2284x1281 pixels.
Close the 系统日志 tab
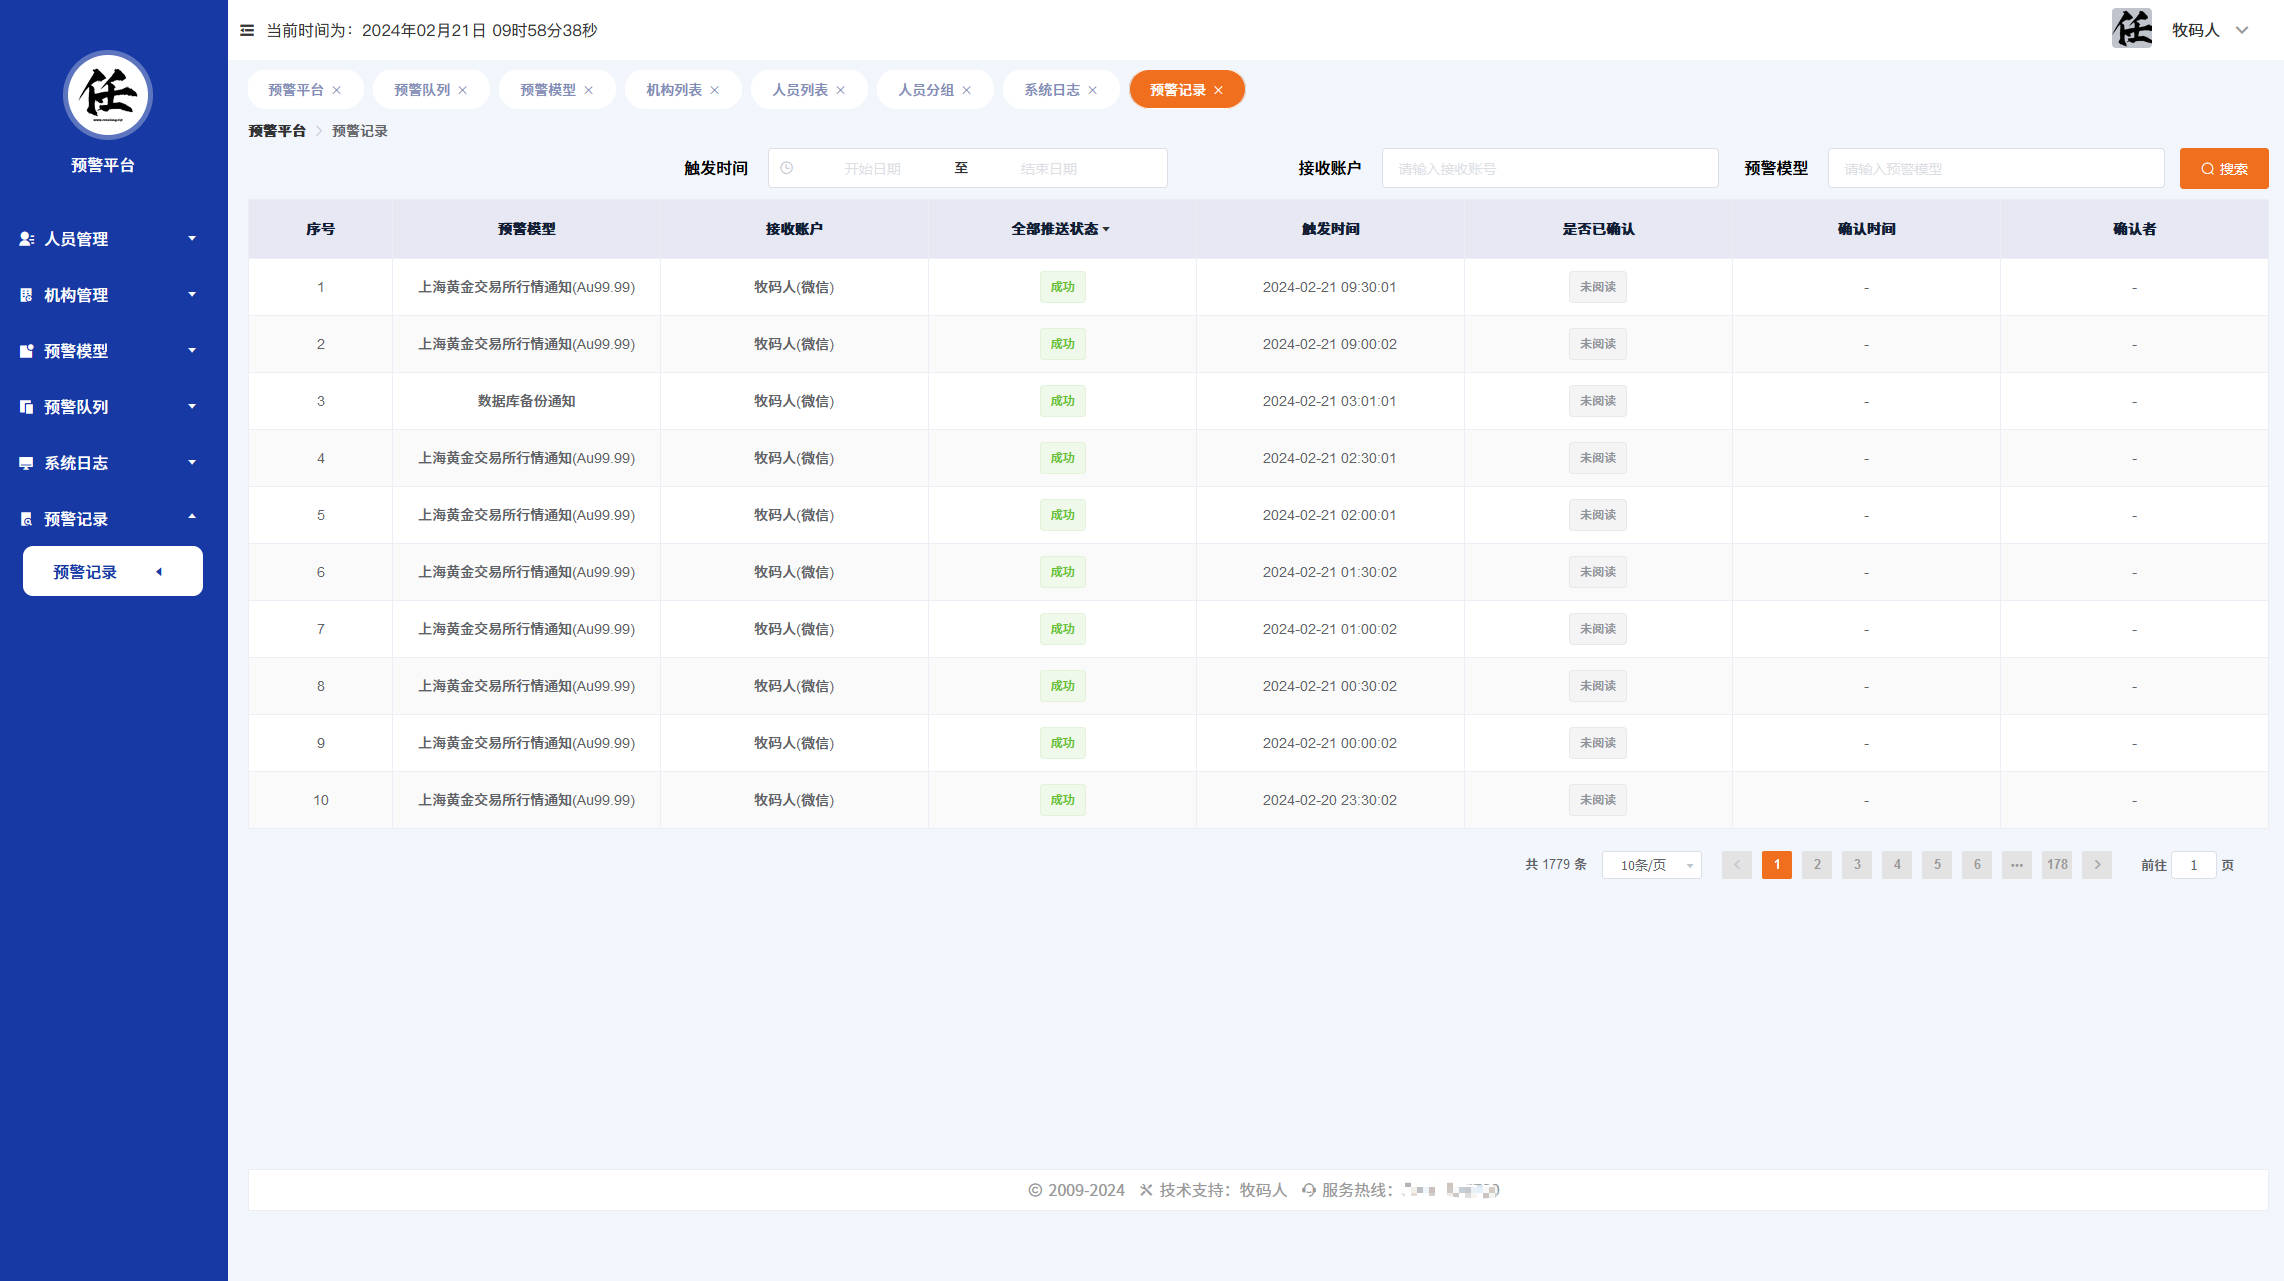point(1093,90)
